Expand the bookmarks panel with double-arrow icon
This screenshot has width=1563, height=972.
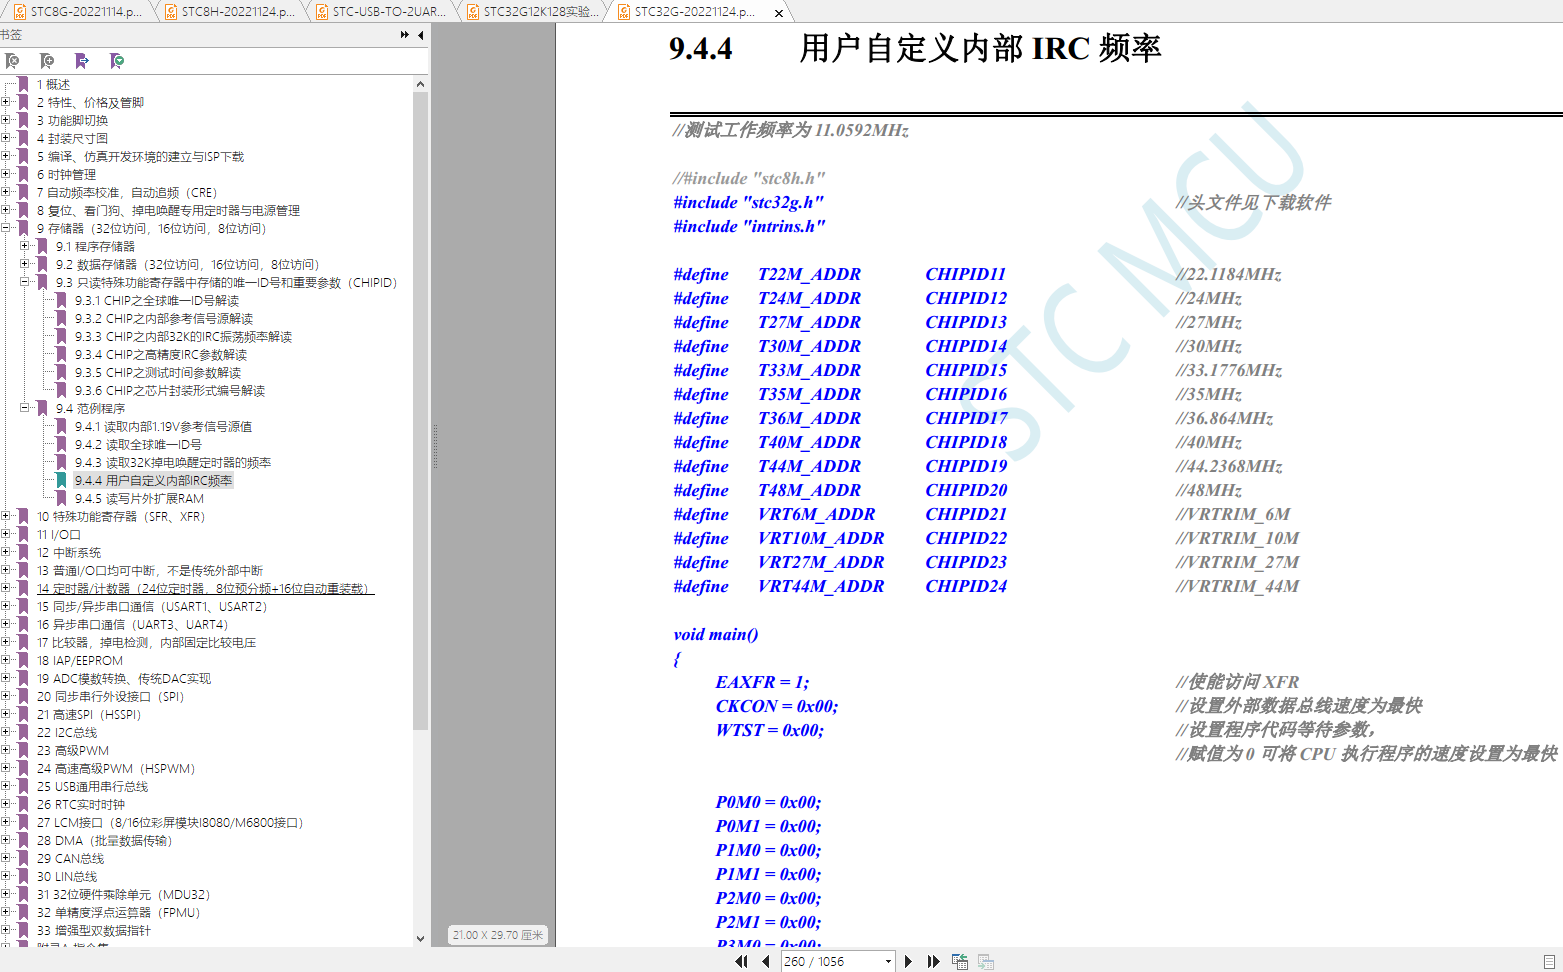(x=405, y=34)
